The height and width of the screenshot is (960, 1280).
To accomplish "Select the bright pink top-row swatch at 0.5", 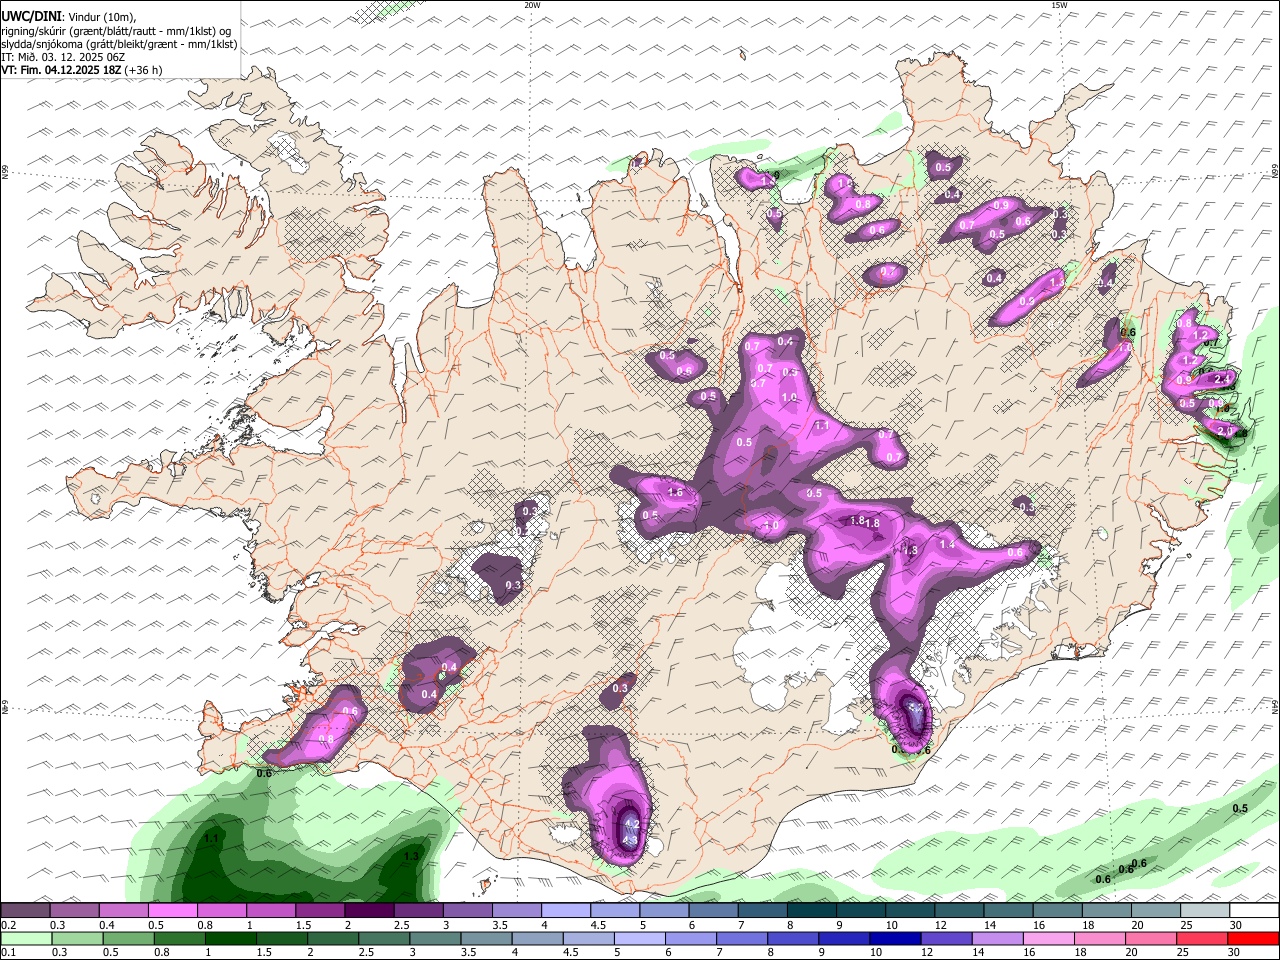I will click(172, 910).
